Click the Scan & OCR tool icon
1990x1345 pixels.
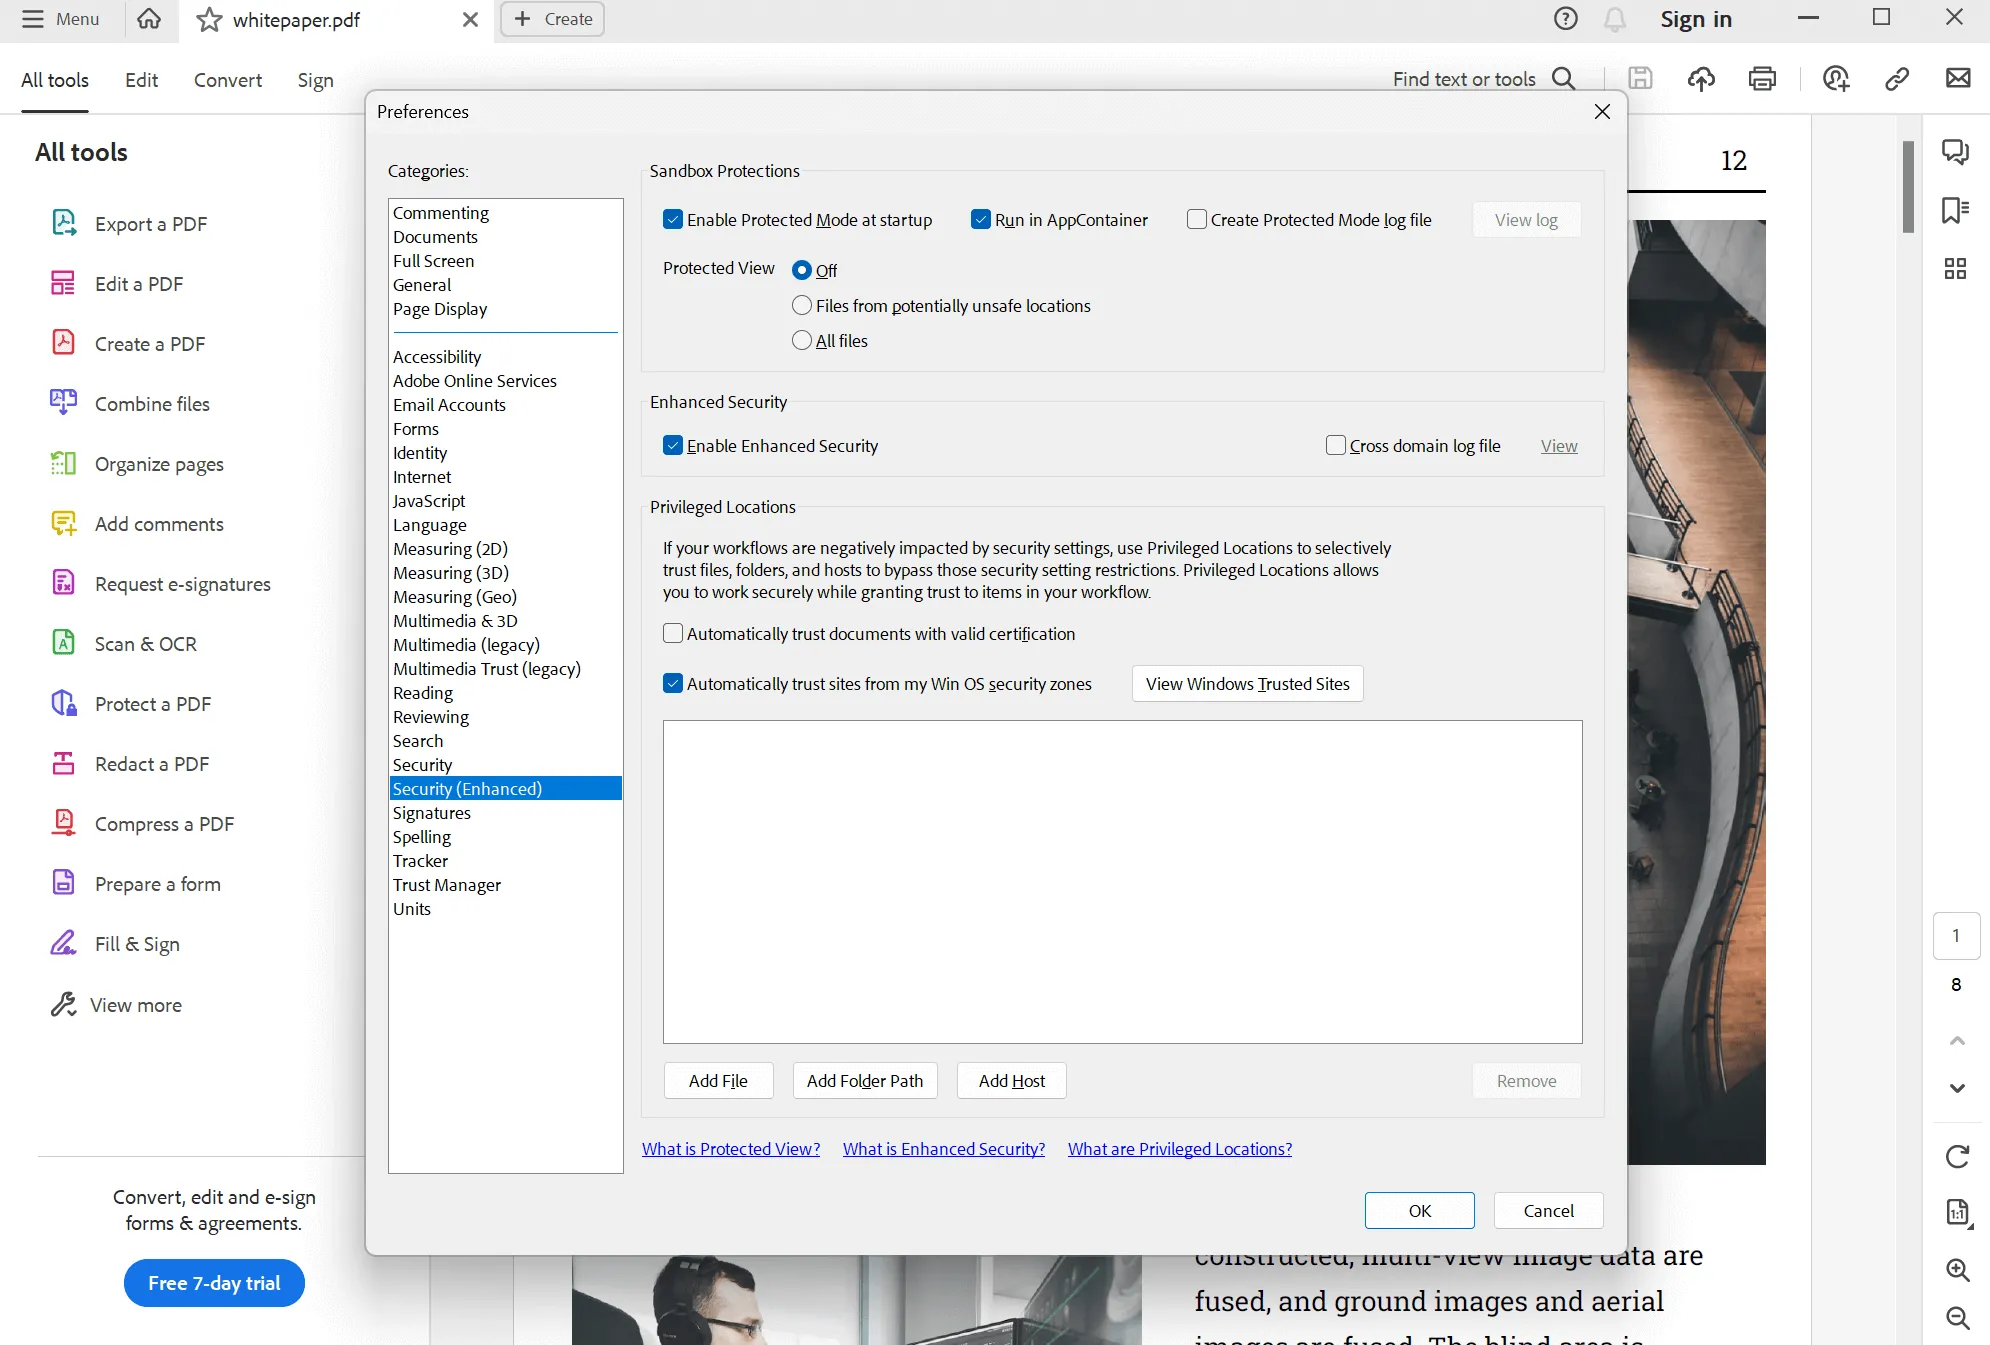pyautogui.click(x=65, y=644)
